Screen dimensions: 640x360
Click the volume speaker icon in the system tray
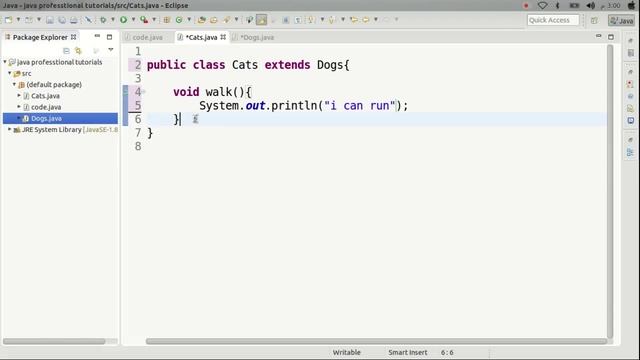coord(590,5)
